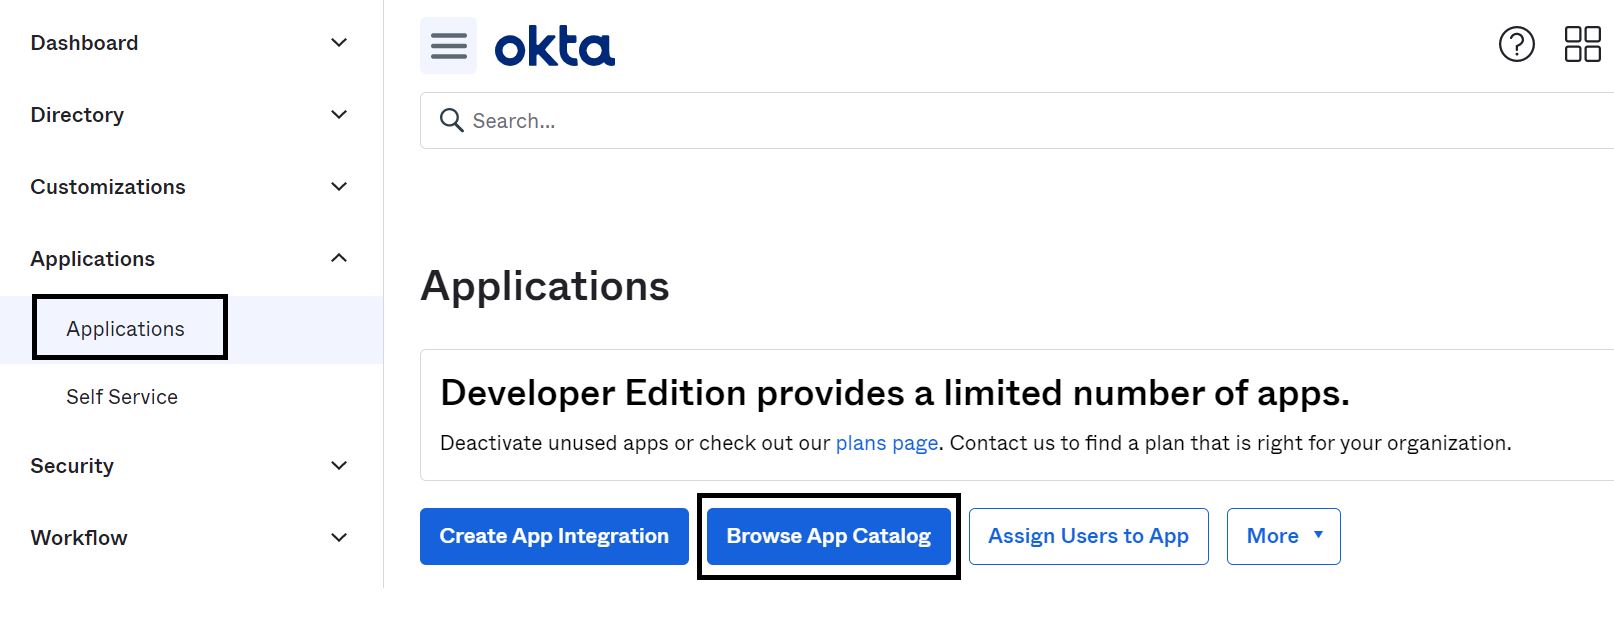Open the Applications sub-item in the sidebar

126,329
